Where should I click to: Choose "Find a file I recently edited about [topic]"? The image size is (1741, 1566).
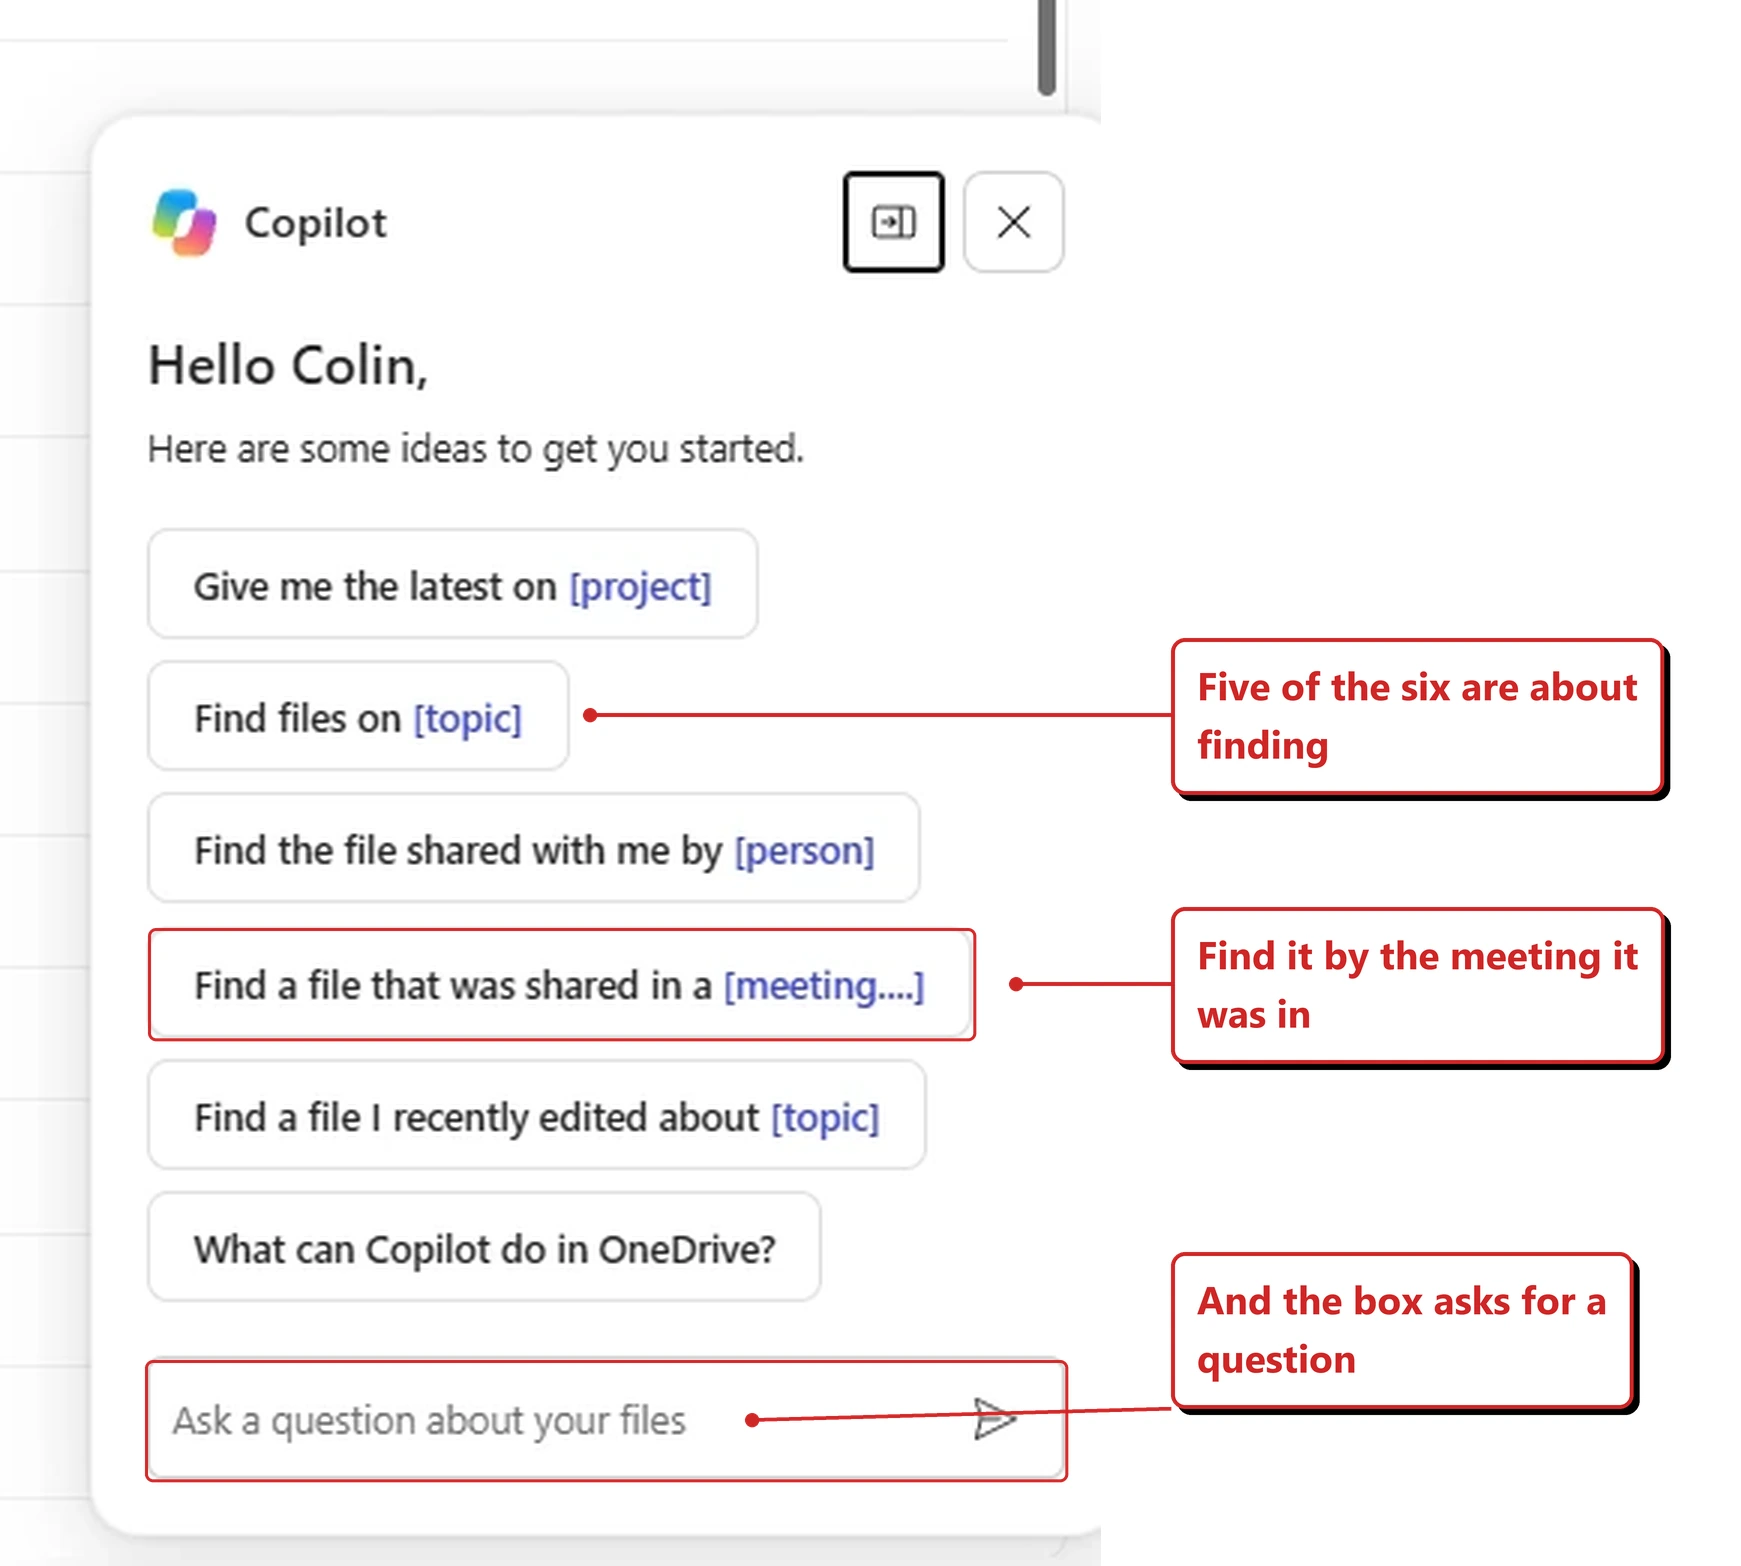(x=537, y=1116)
